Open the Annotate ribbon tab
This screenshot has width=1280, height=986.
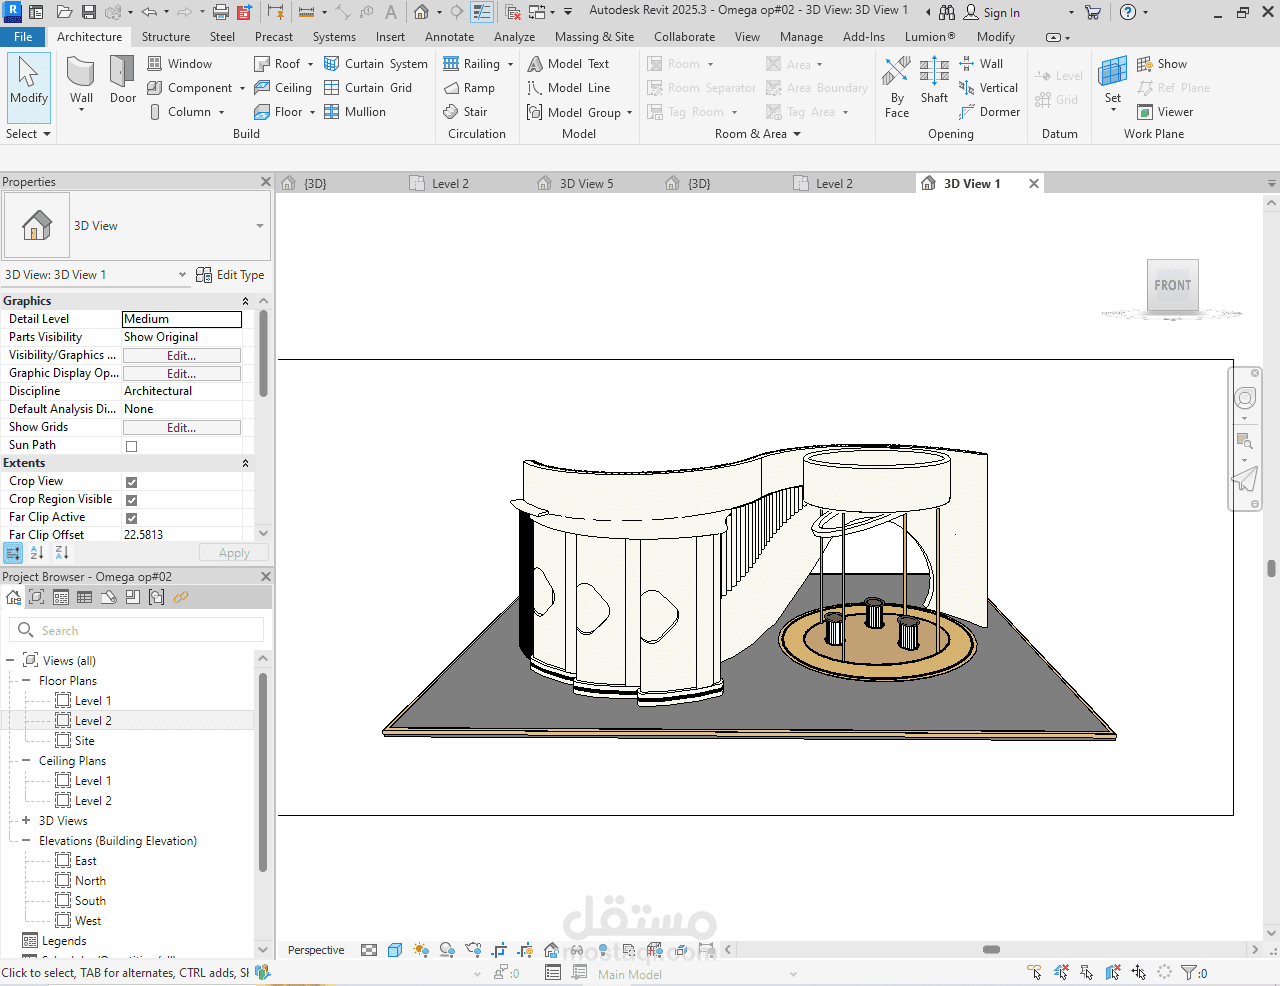point(449,37)
